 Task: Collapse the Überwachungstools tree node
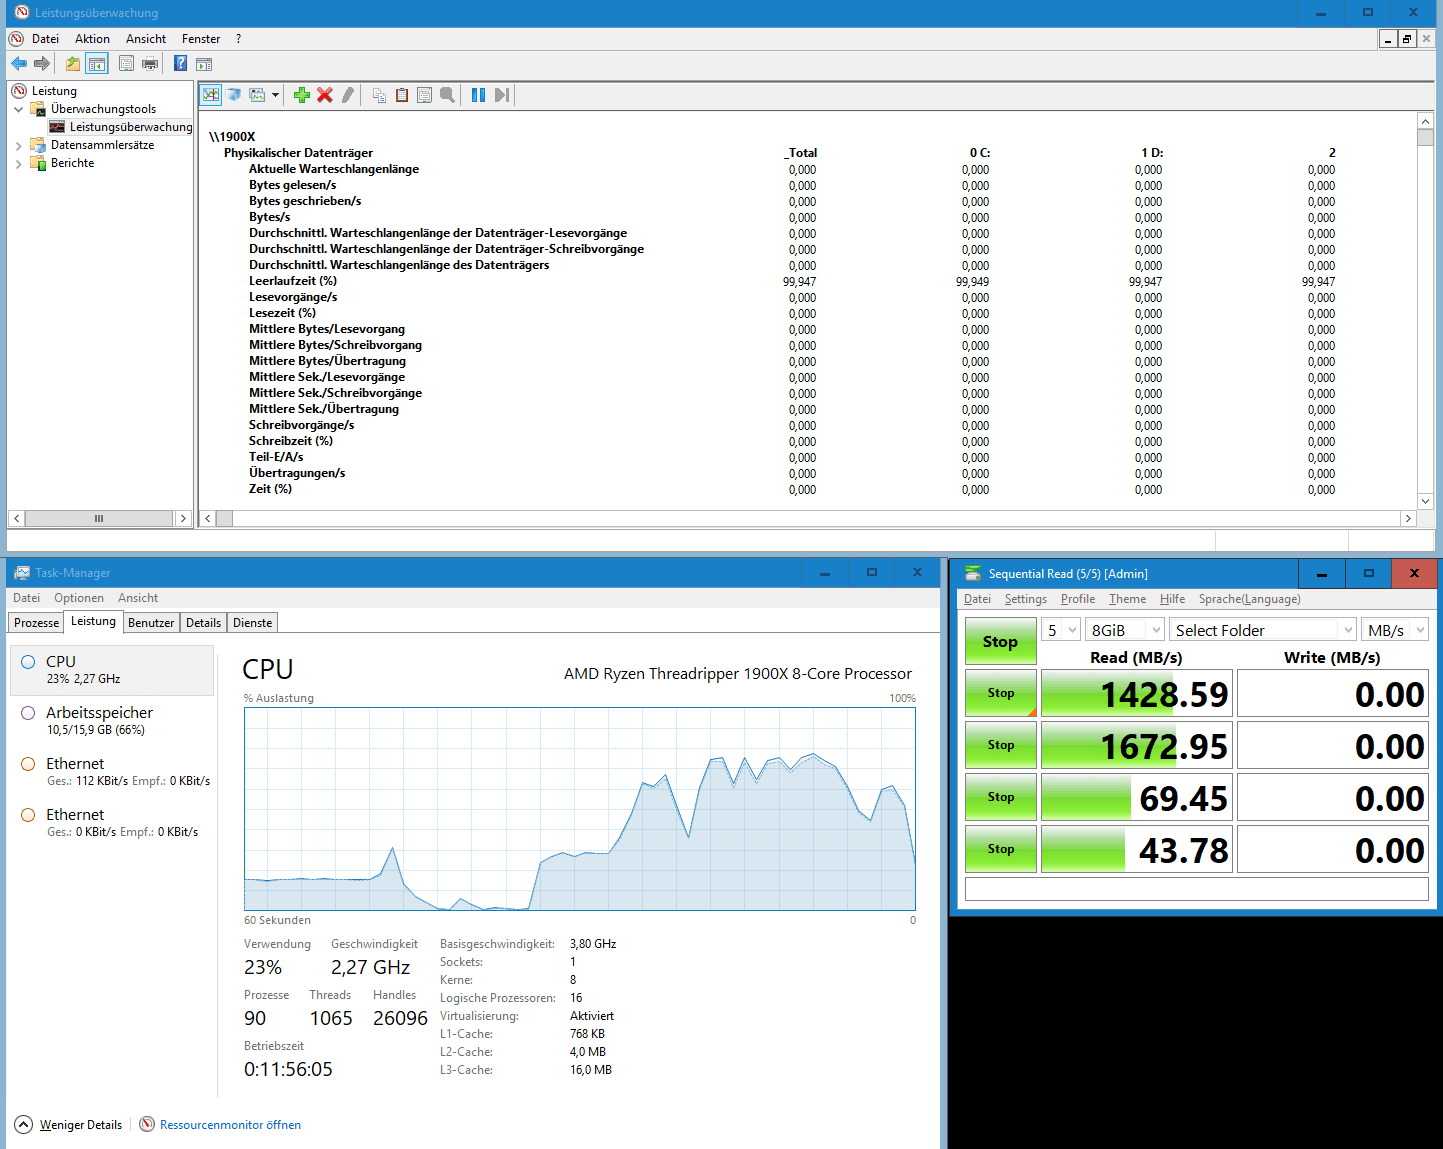coord(18,109)
